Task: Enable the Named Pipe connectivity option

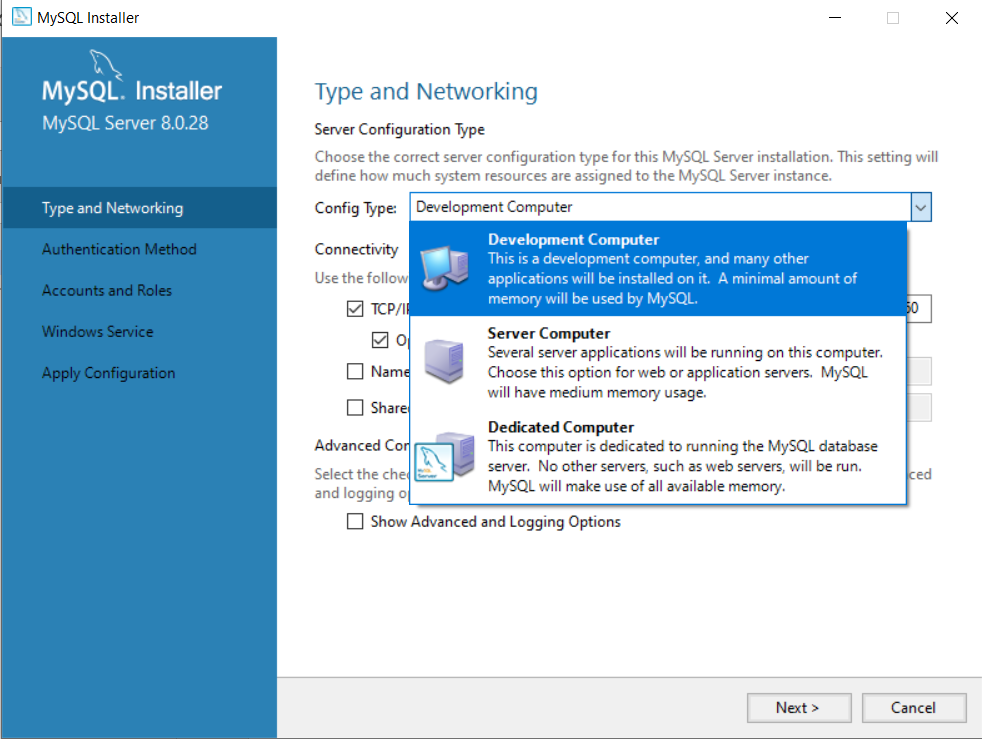Action: tap(355, 371)
